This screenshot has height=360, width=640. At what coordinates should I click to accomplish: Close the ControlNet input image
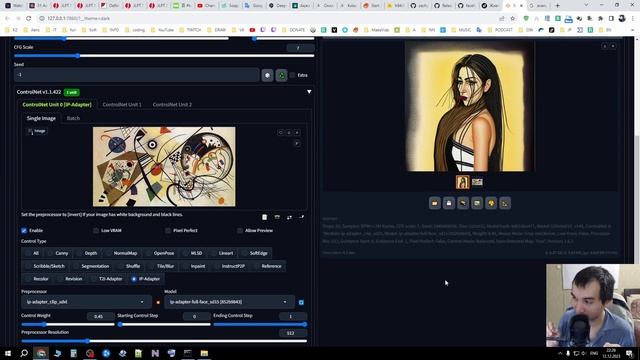[x=297, y=133]
